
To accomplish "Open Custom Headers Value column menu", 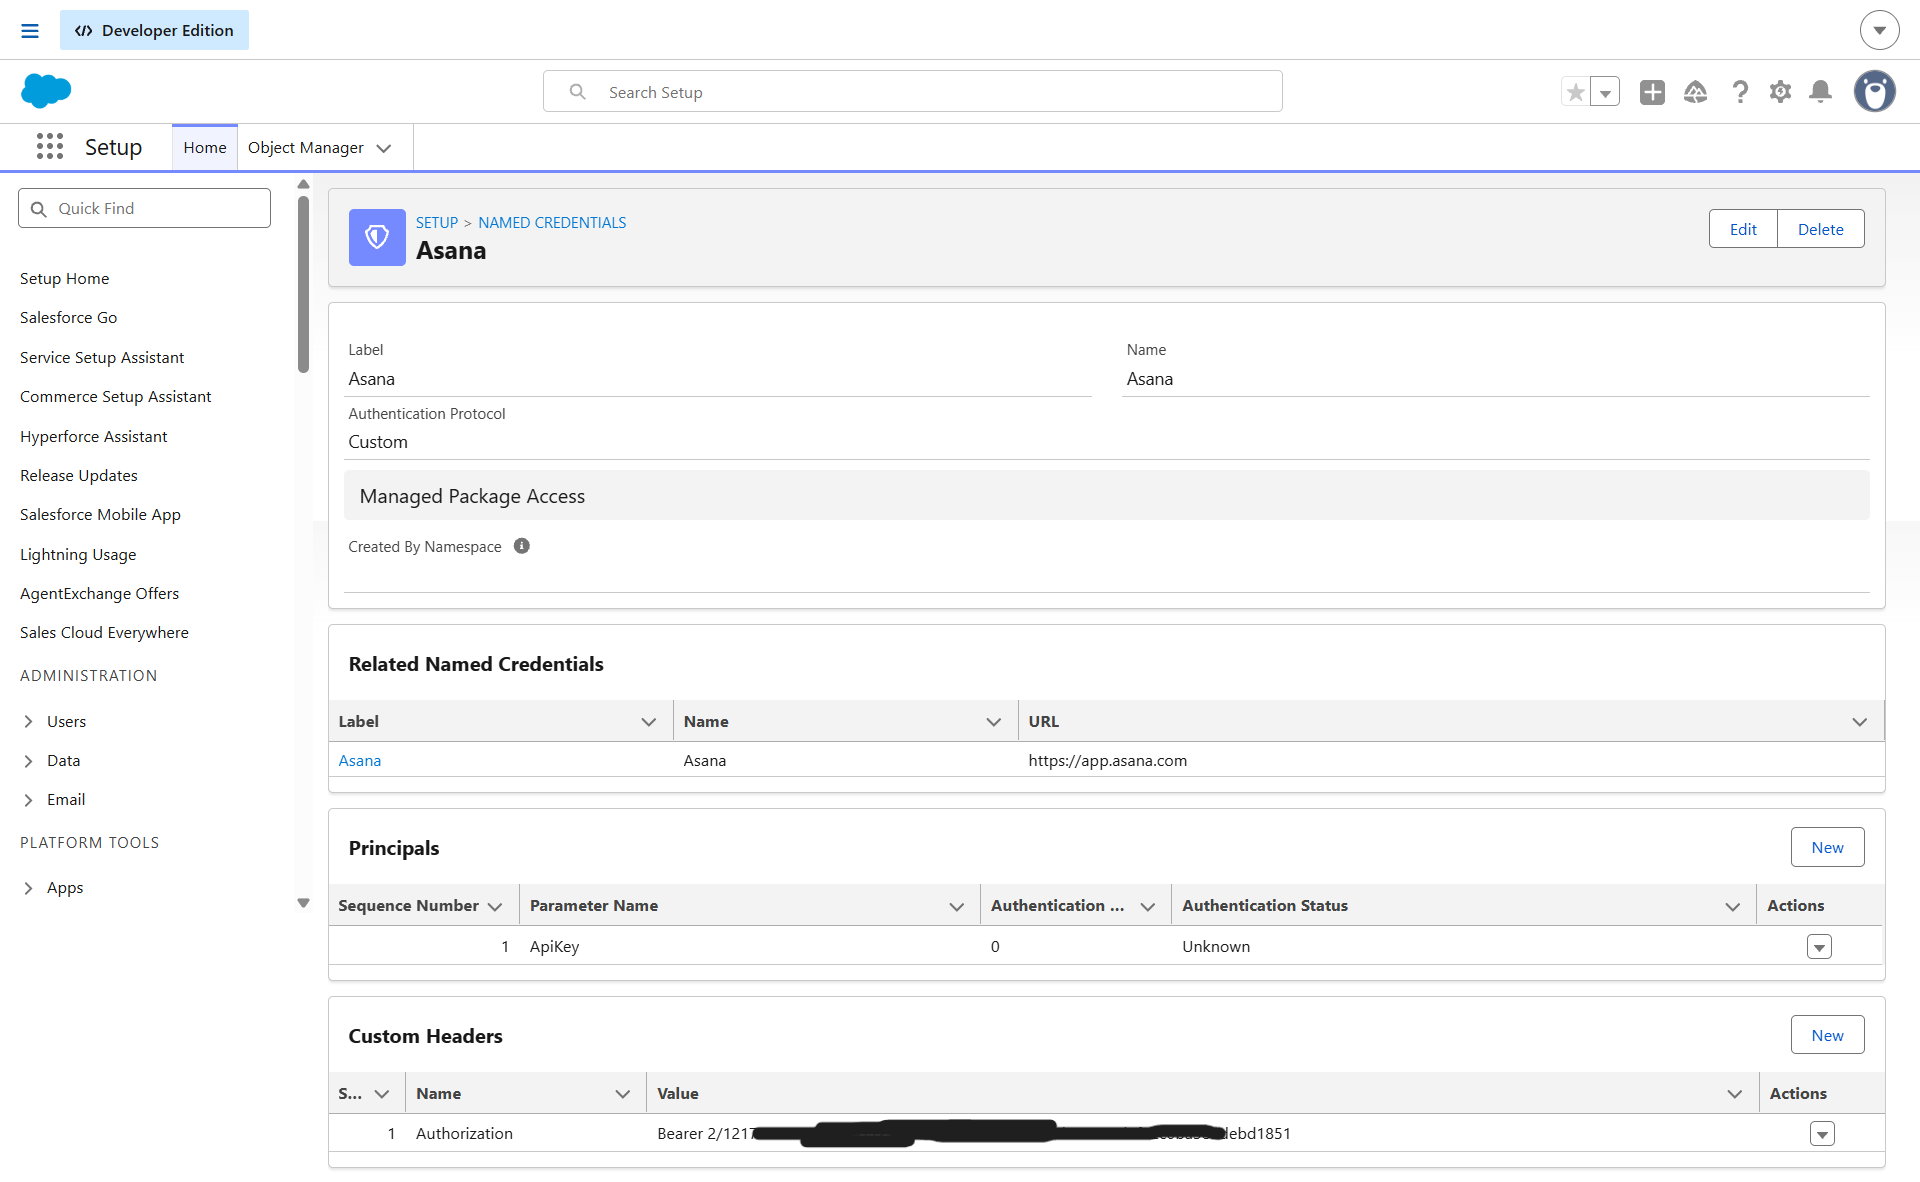I will [1734, 1094].
